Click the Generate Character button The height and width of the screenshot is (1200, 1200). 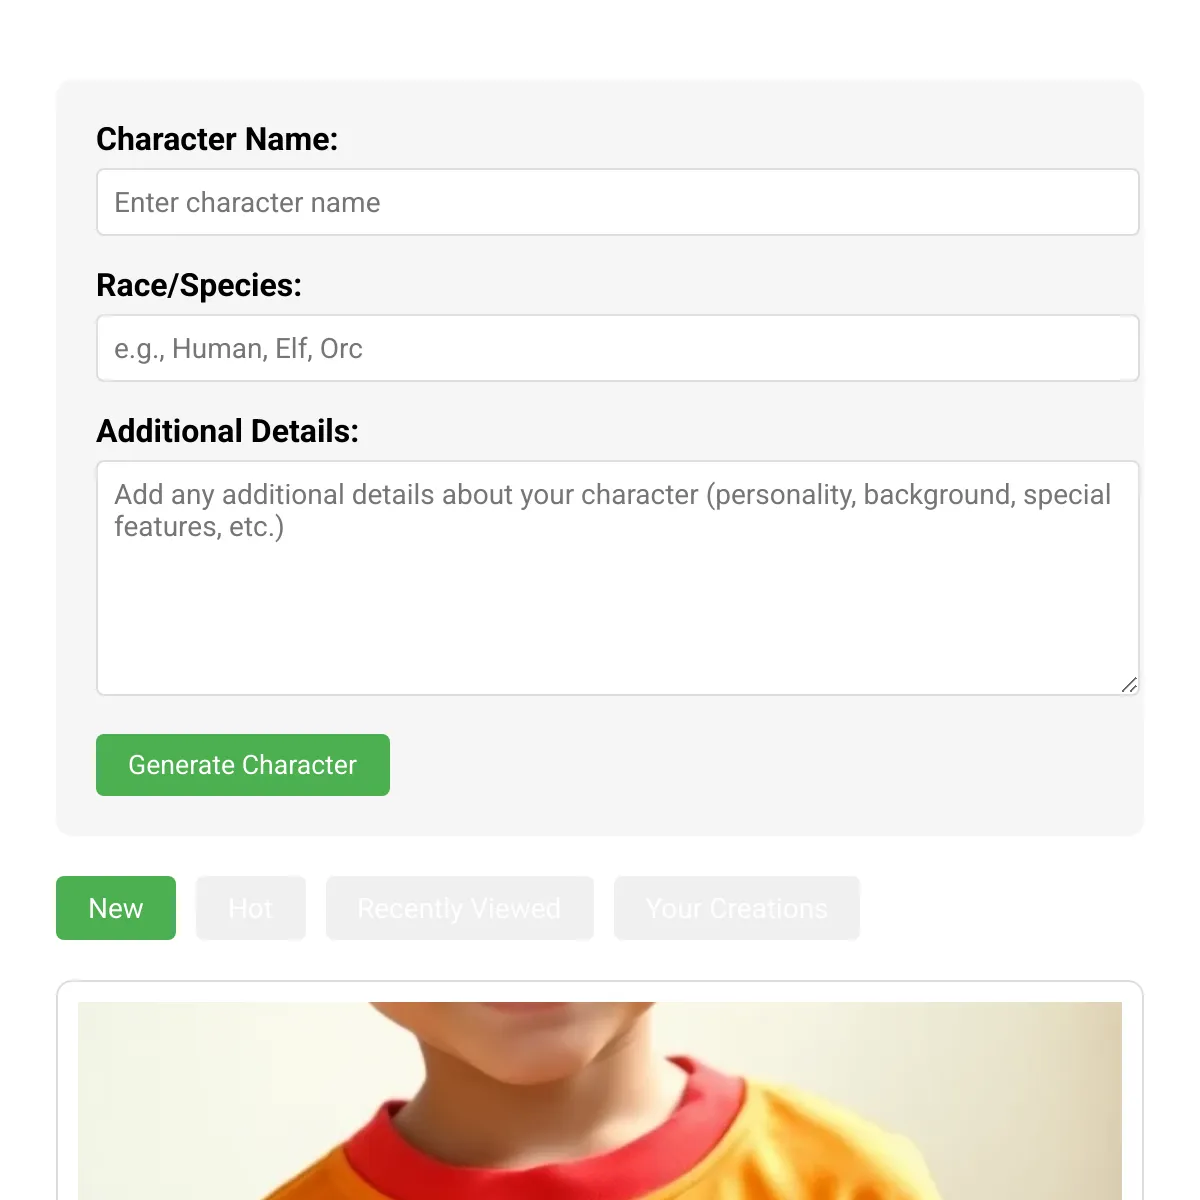pyautogui.click(x=243, y=765)
